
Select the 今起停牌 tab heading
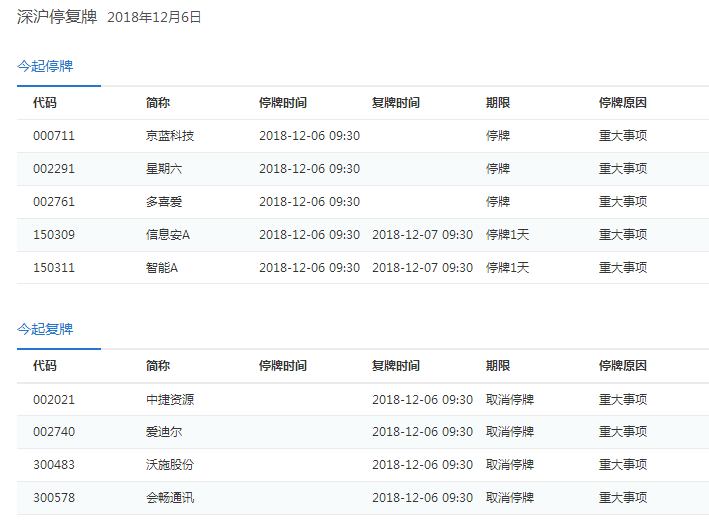[x=45, y=66]
